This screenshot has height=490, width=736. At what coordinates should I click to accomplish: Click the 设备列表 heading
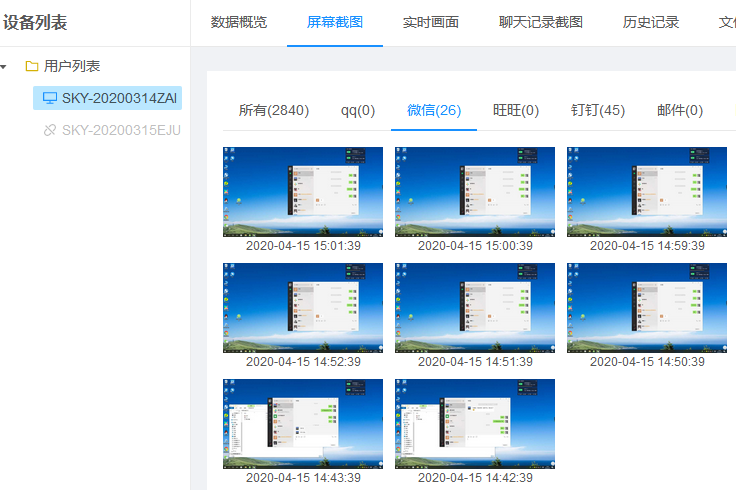35,22
